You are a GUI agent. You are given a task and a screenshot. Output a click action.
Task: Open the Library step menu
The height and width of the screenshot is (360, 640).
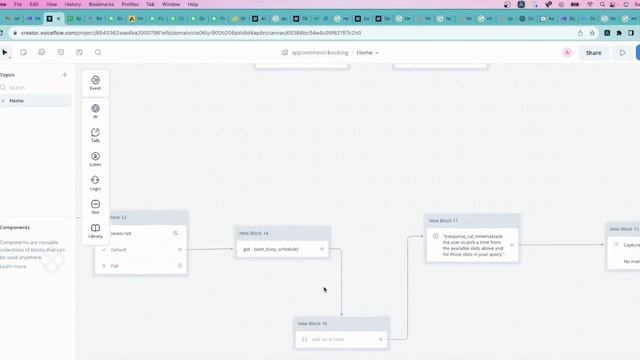[x=95, y=231]
